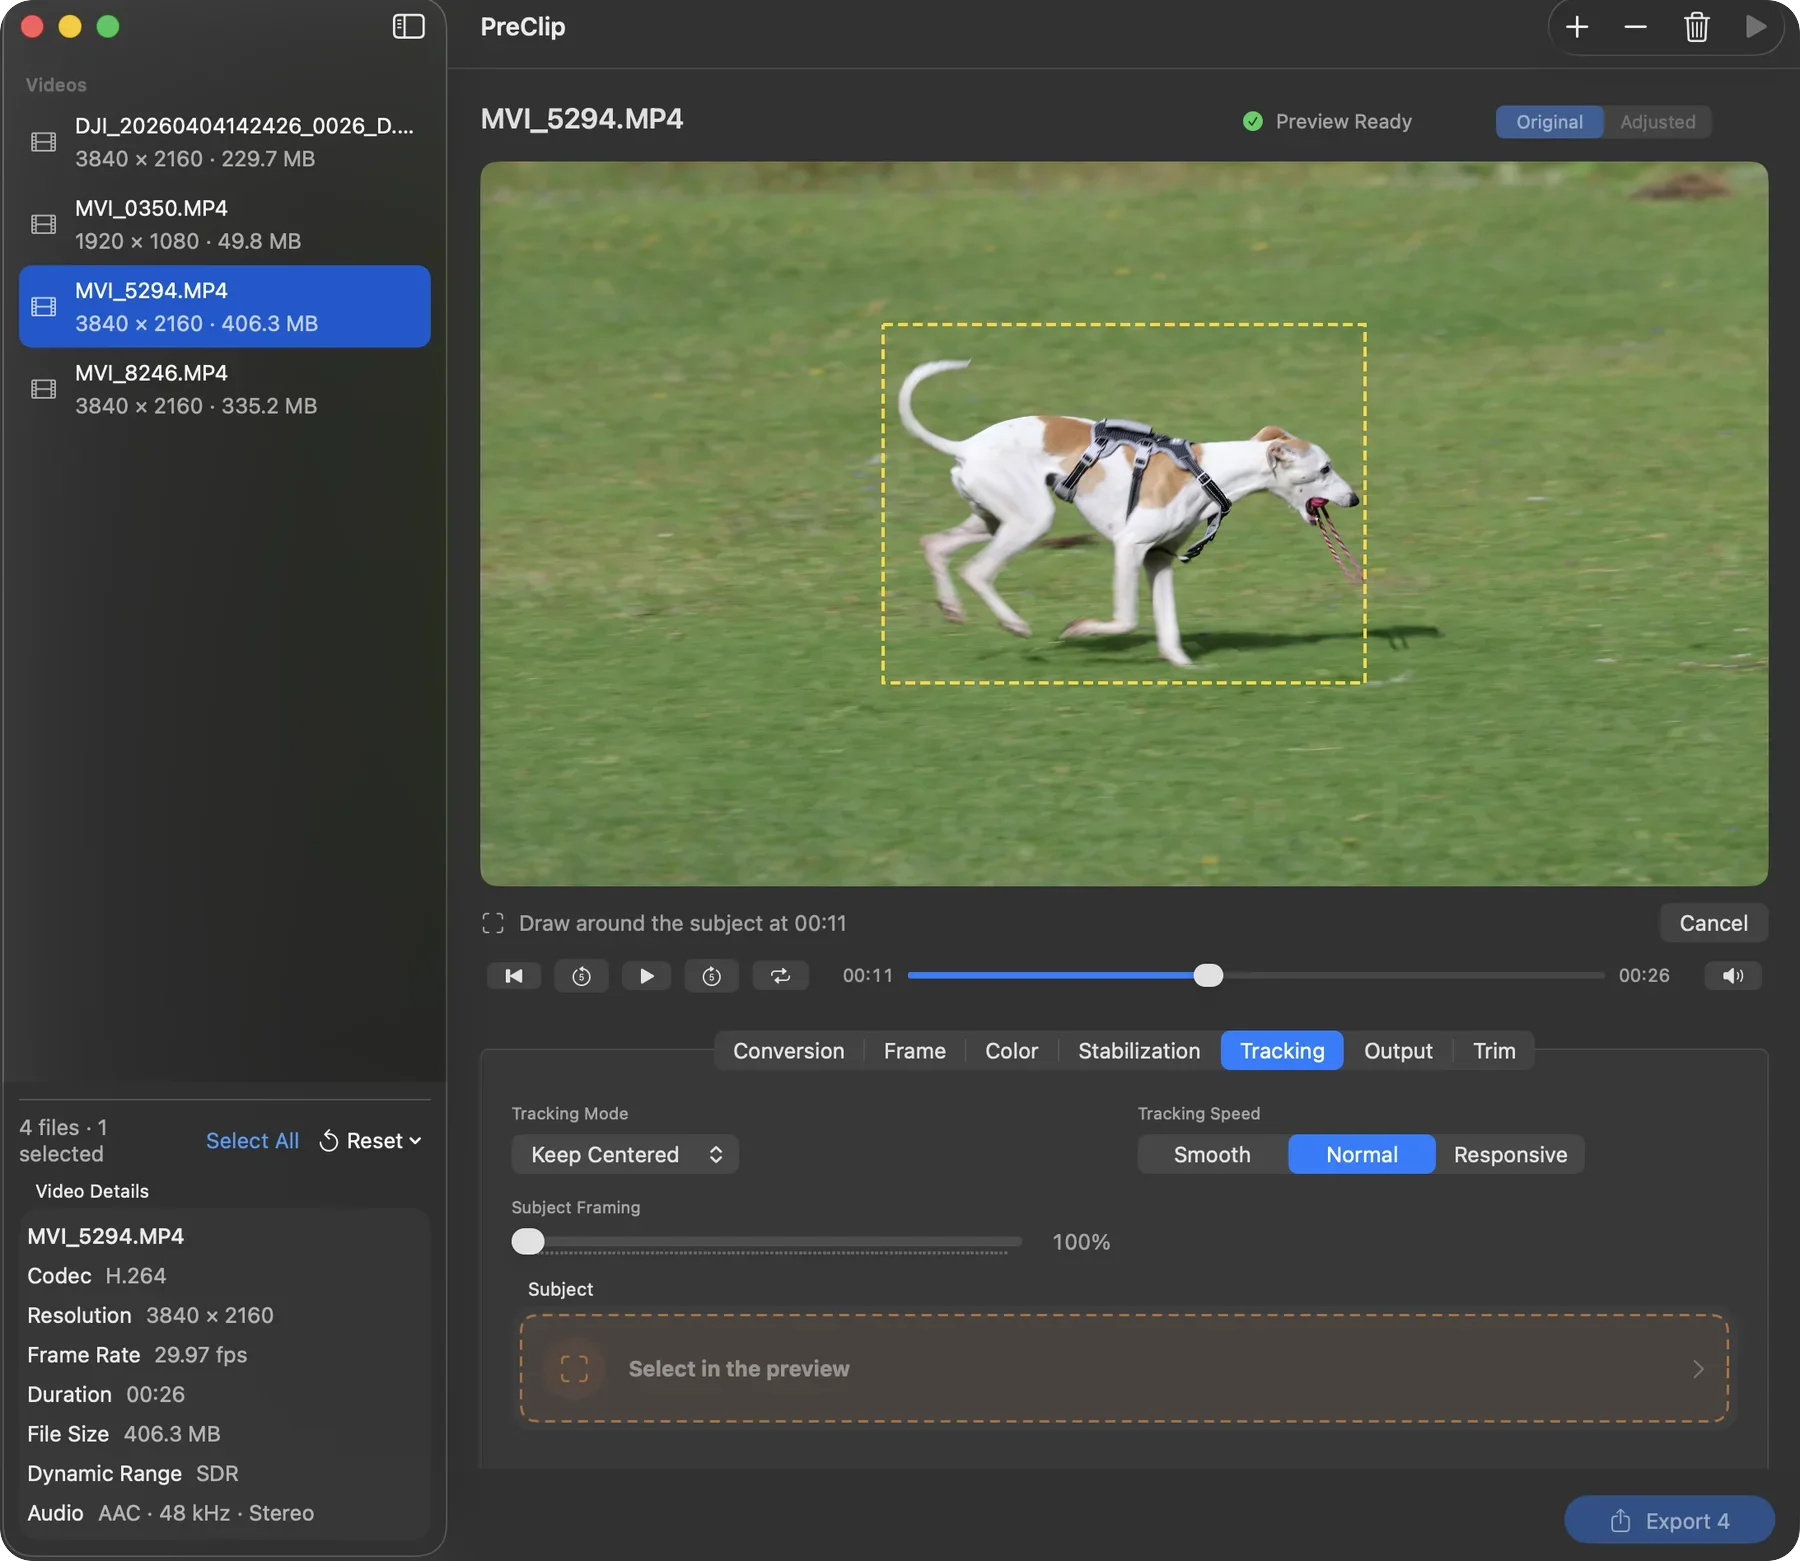
Task: Set tracking speed to Smooth
Action: click(1212, 1155)
